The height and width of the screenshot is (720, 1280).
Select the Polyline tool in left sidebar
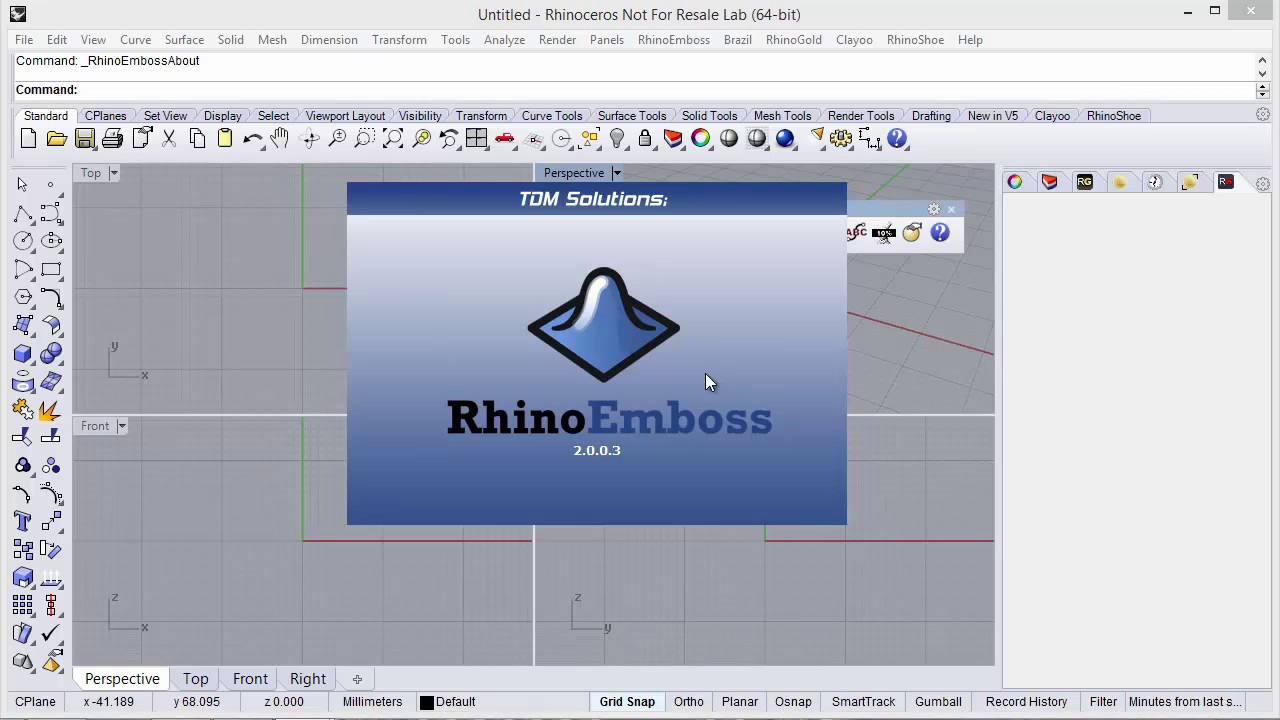(22, 213)
